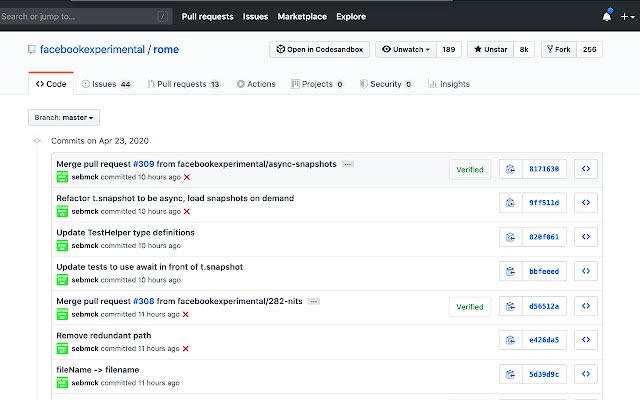View 256 forks count
The image size is (640, 400).
click(x=589, y=49)
